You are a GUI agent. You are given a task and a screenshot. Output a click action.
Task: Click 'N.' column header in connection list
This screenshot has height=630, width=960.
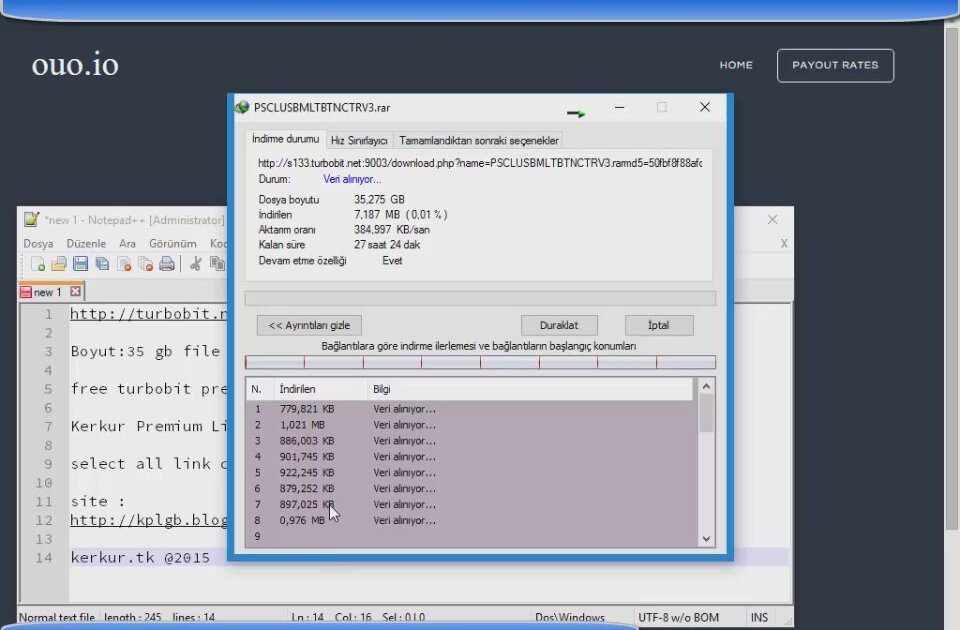coord(260,389)
